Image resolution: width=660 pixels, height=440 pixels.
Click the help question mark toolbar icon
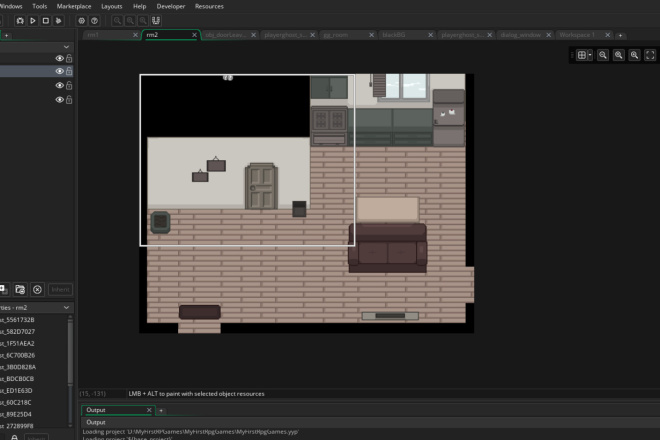(95, 21)
